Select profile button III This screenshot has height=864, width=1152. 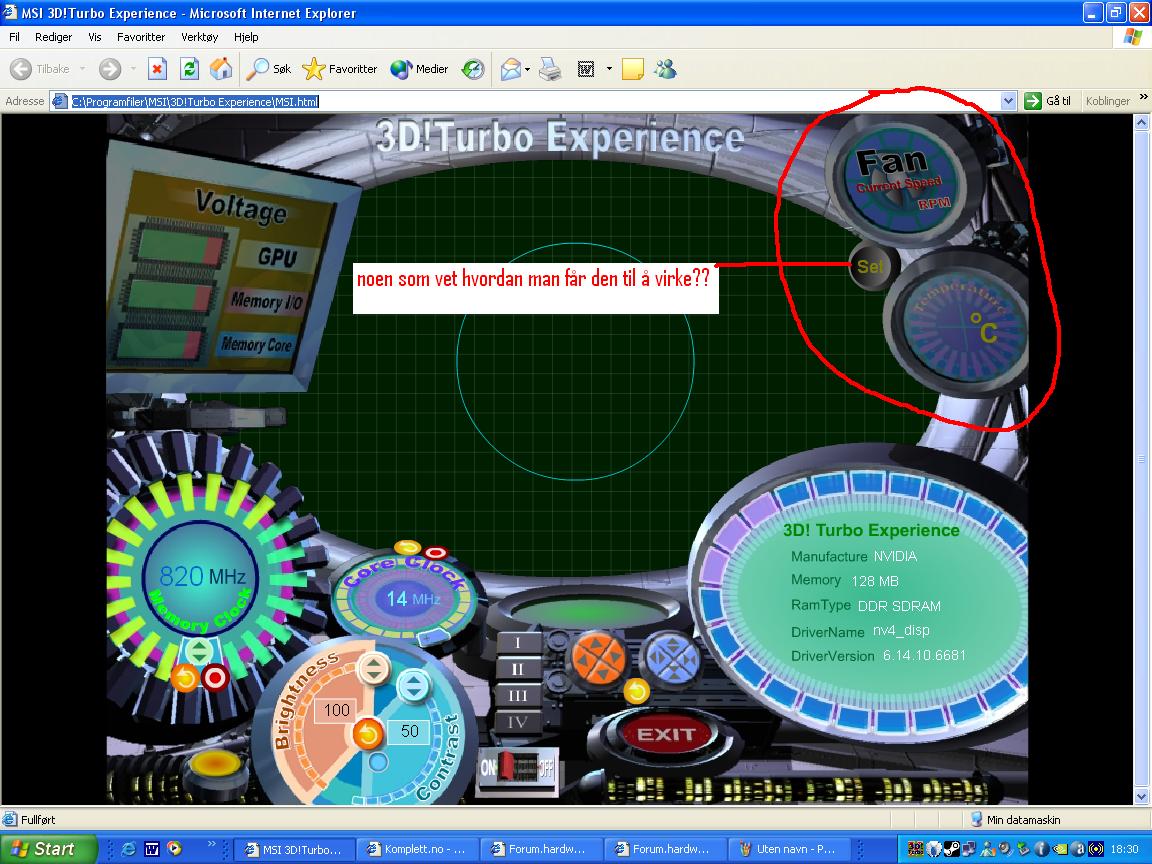click(x=518, y=696)
